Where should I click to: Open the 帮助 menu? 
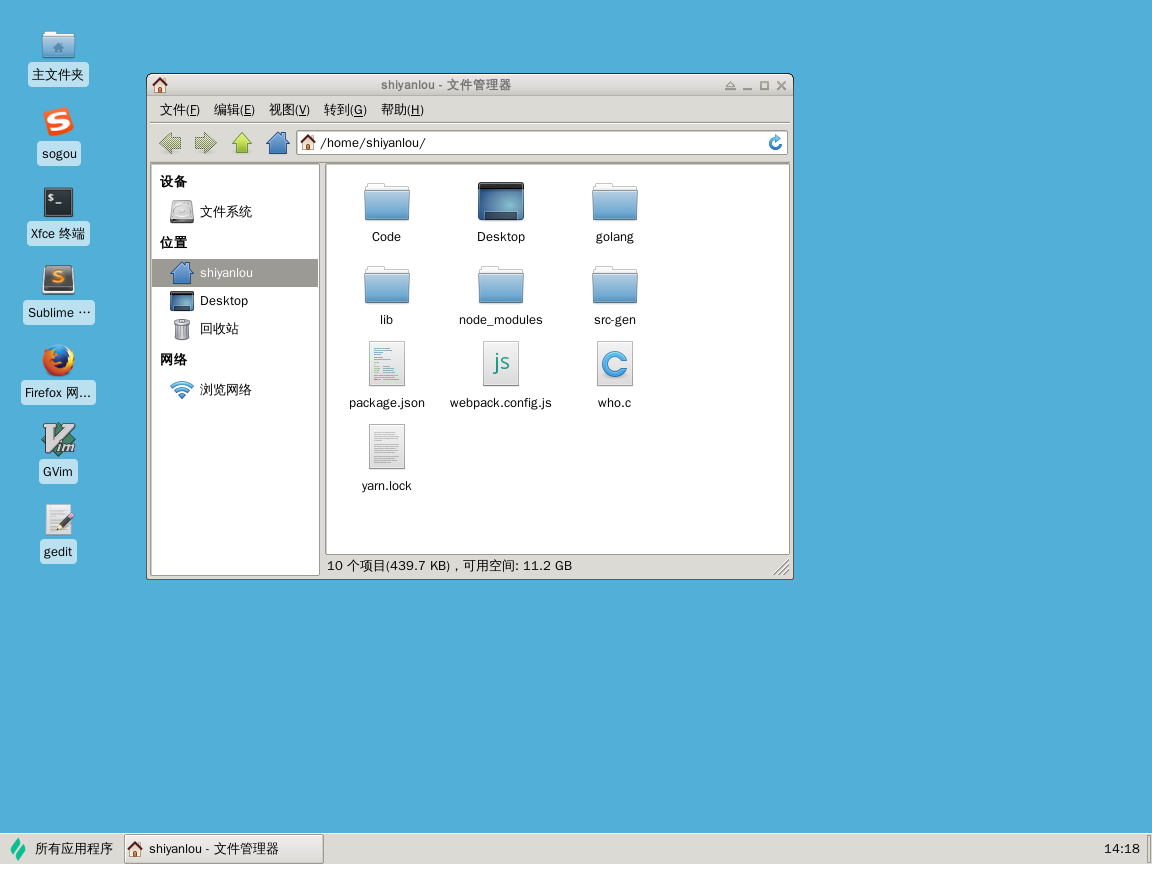[400, 110]
